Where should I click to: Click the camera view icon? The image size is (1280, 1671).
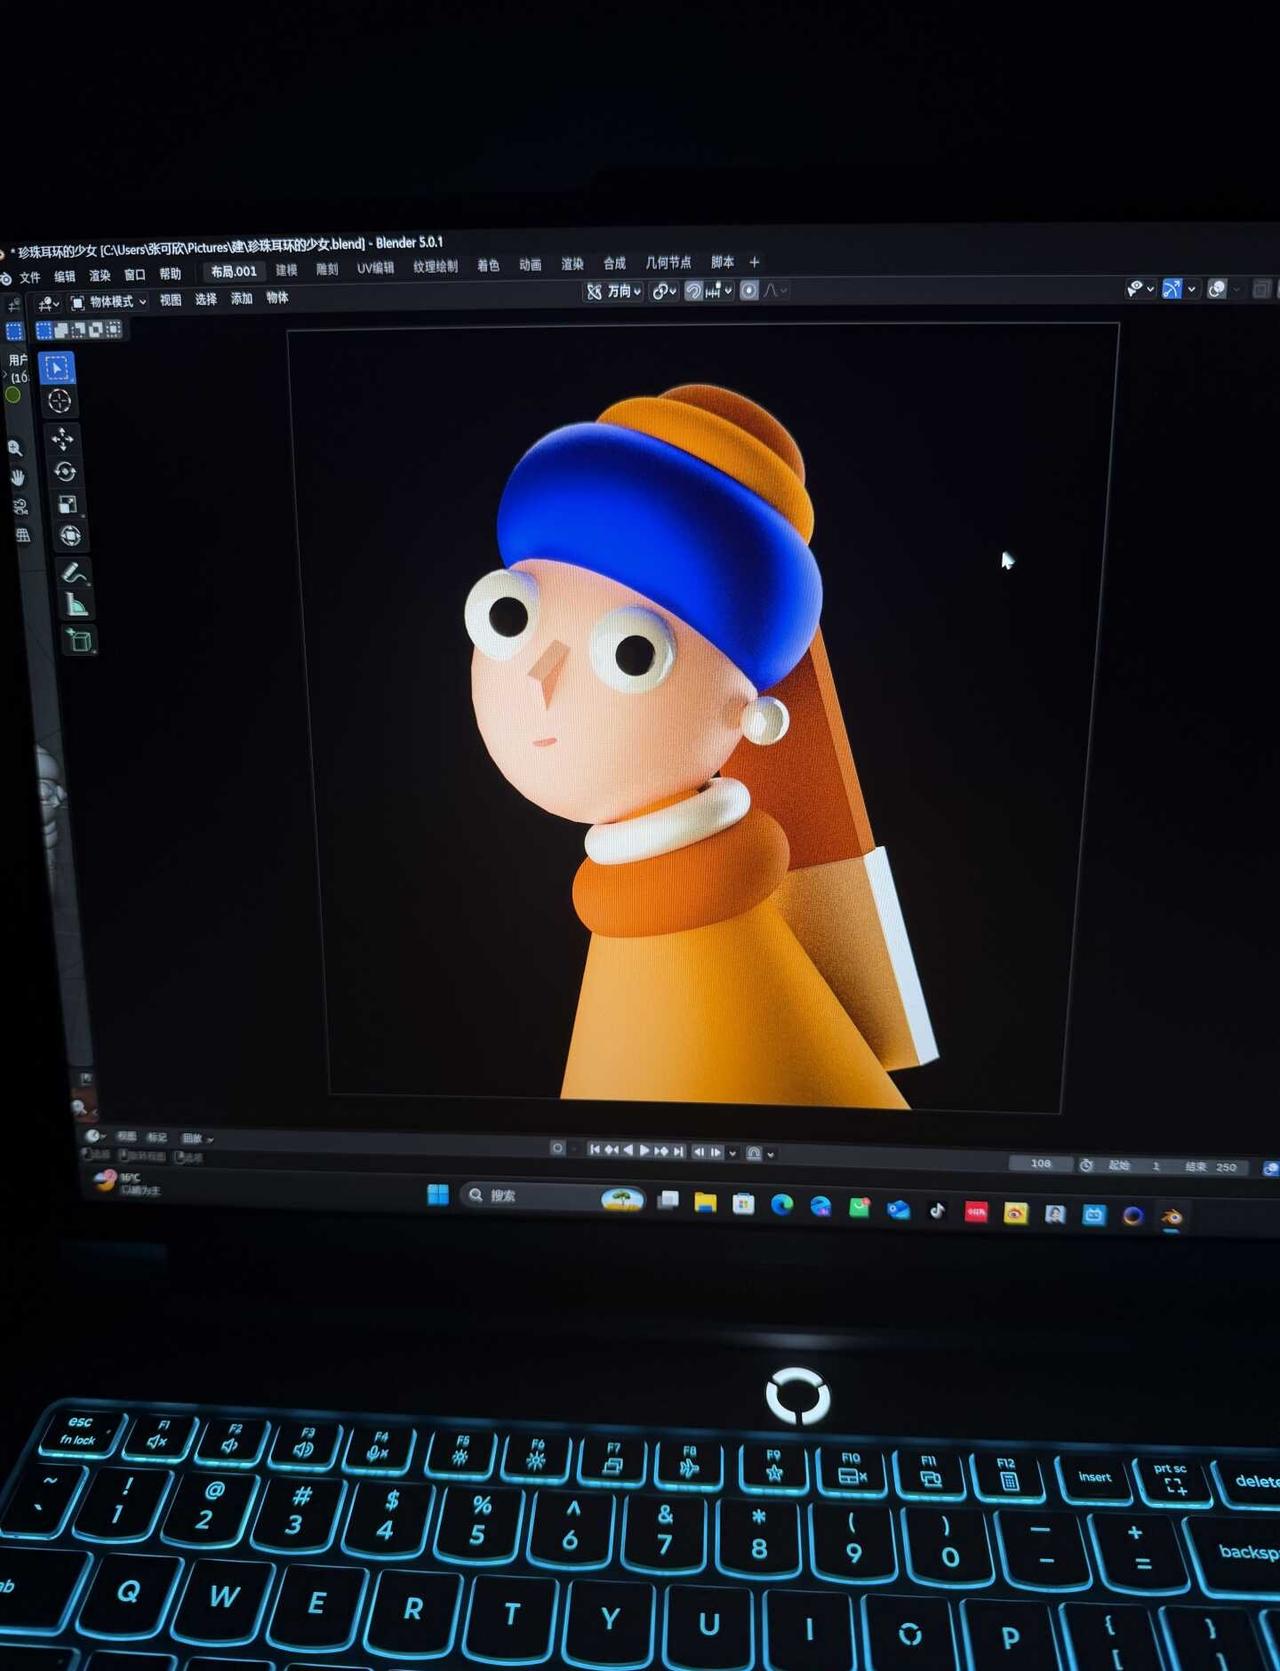pos(20,507)
